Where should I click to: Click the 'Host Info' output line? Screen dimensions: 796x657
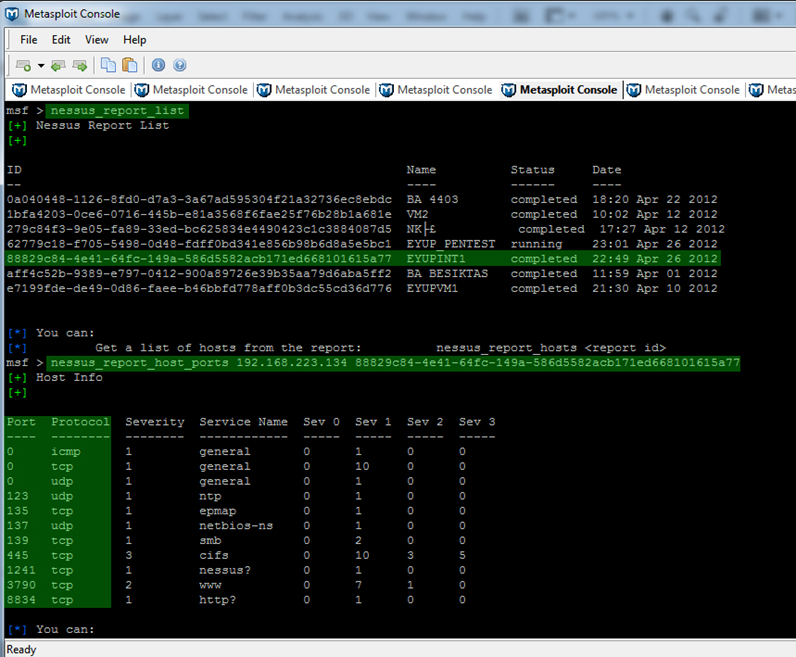tap(69, 377)
